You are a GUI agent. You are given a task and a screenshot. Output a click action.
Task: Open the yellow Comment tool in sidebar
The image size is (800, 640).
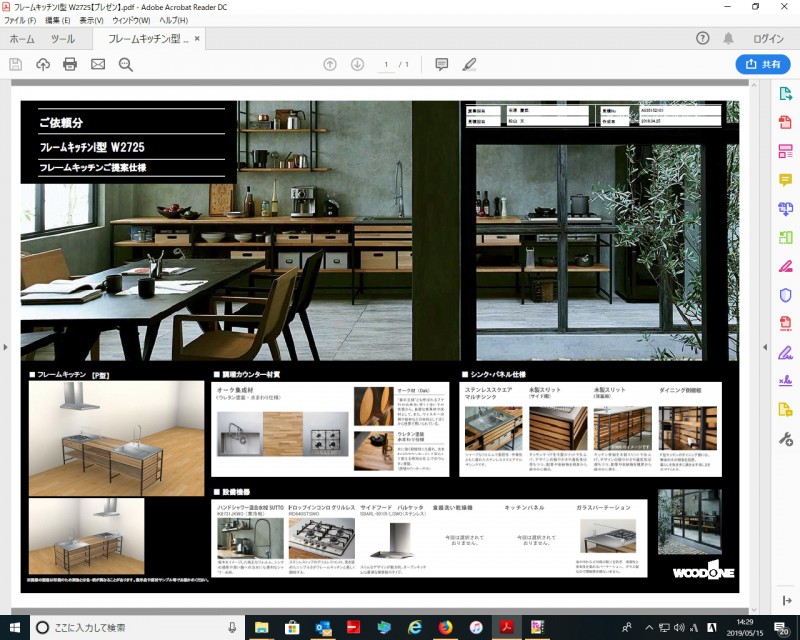click(x=785, y=180)
